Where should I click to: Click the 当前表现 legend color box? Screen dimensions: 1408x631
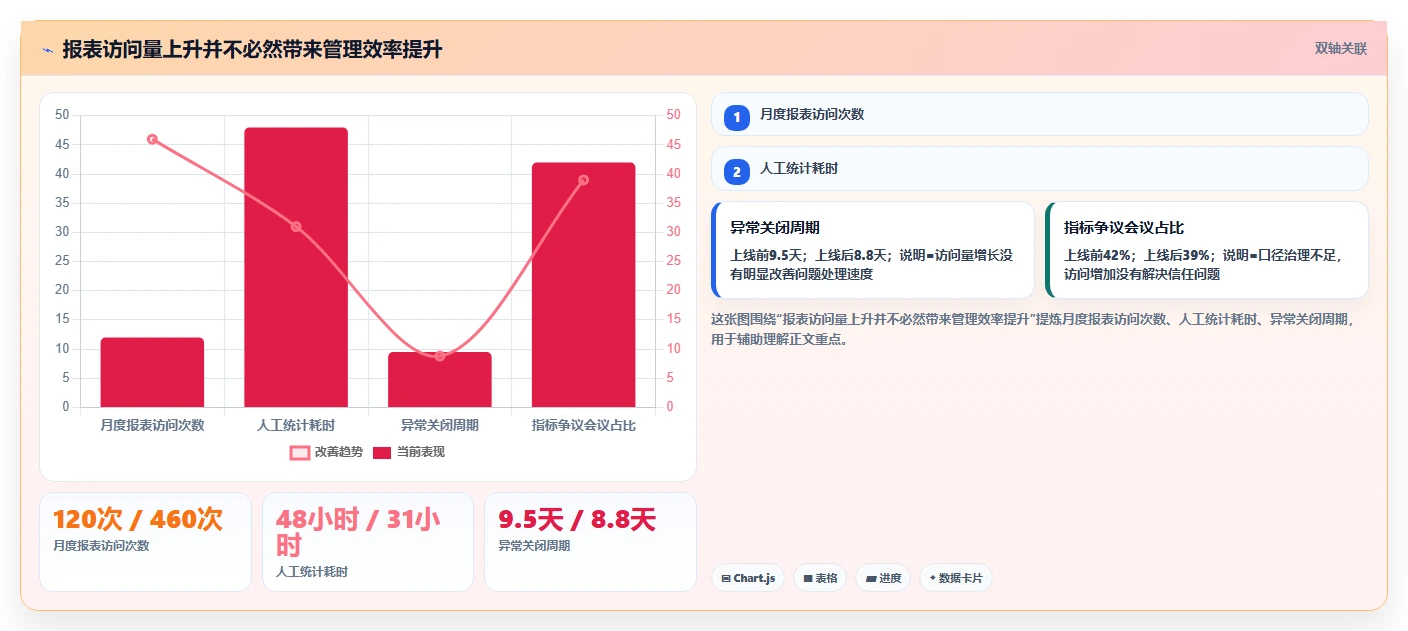(382, 452)
